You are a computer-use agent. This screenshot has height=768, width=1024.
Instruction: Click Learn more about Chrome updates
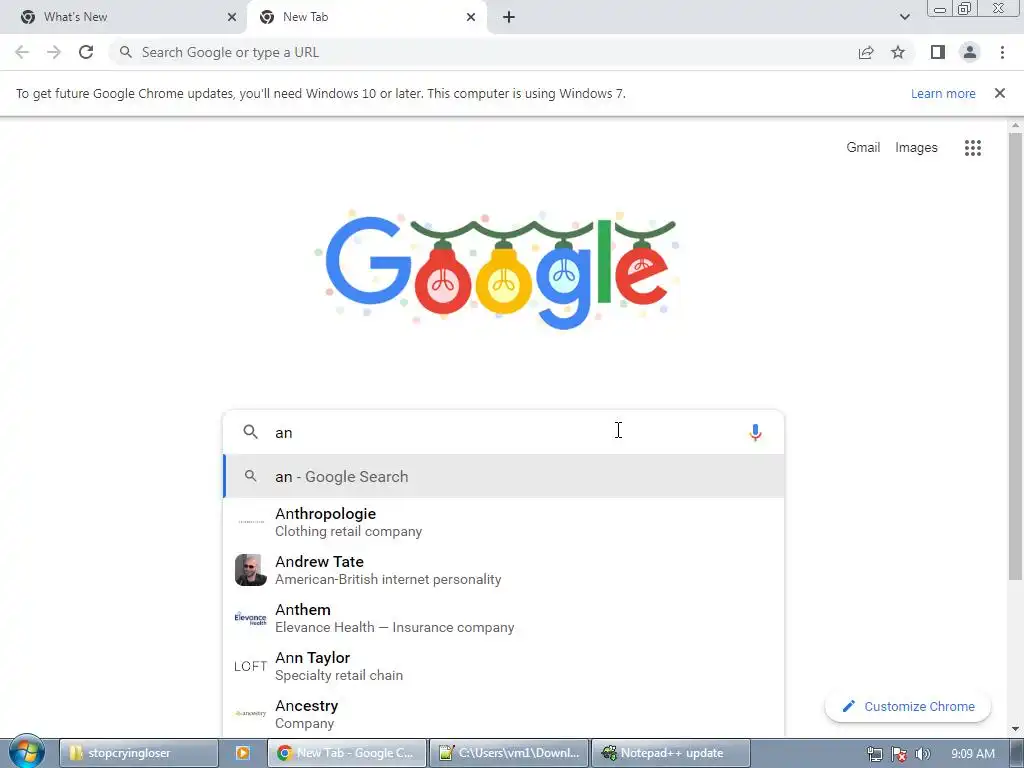[x=943, y=93]
